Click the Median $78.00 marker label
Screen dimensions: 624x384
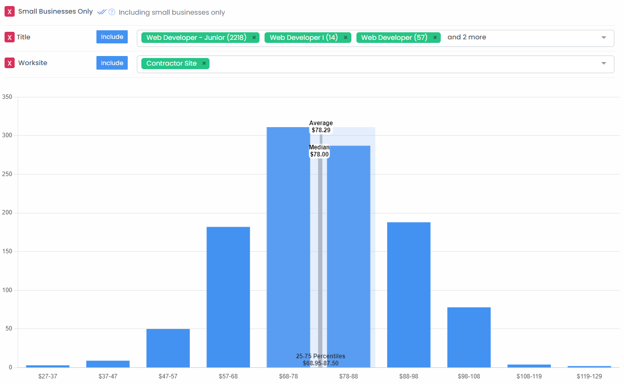pyautogui.click(x=319, y=151)
